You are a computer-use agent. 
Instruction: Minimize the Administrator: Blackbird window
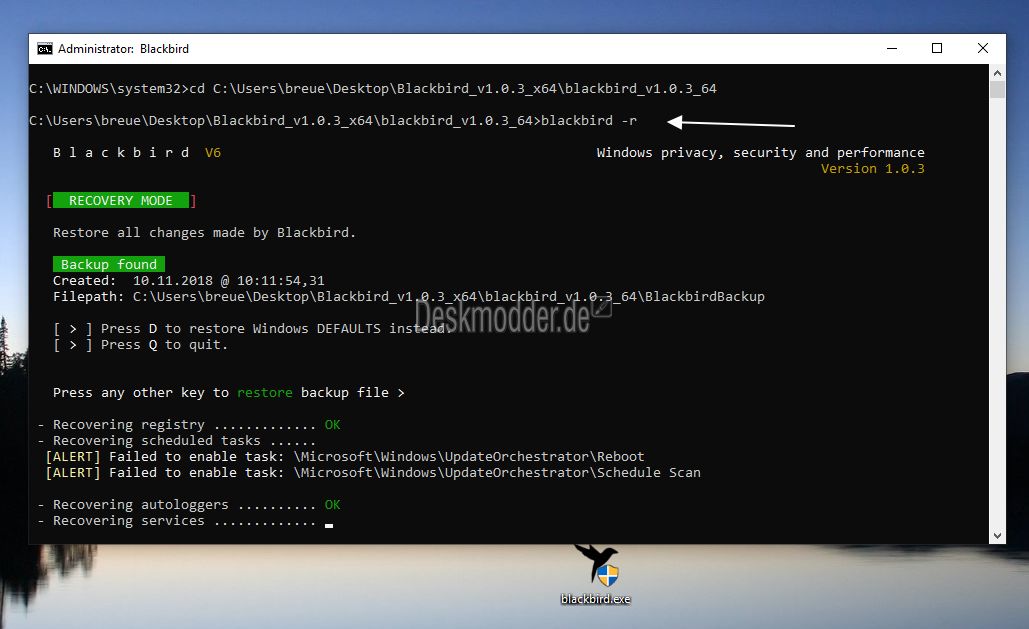click(x=891, y=49)
